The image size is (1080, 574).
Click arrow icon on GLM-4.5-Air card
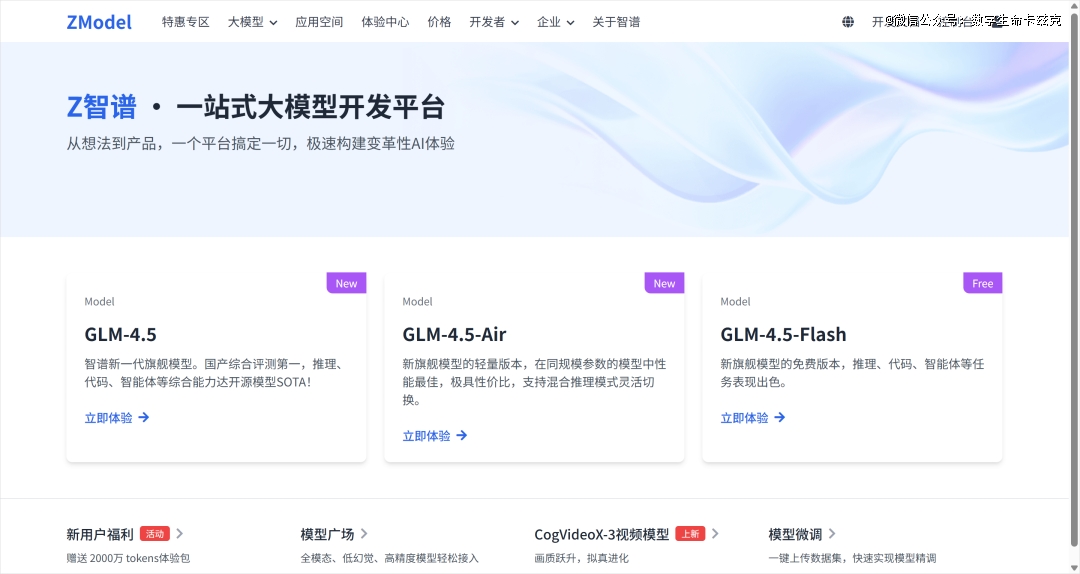tap(462, 436)
